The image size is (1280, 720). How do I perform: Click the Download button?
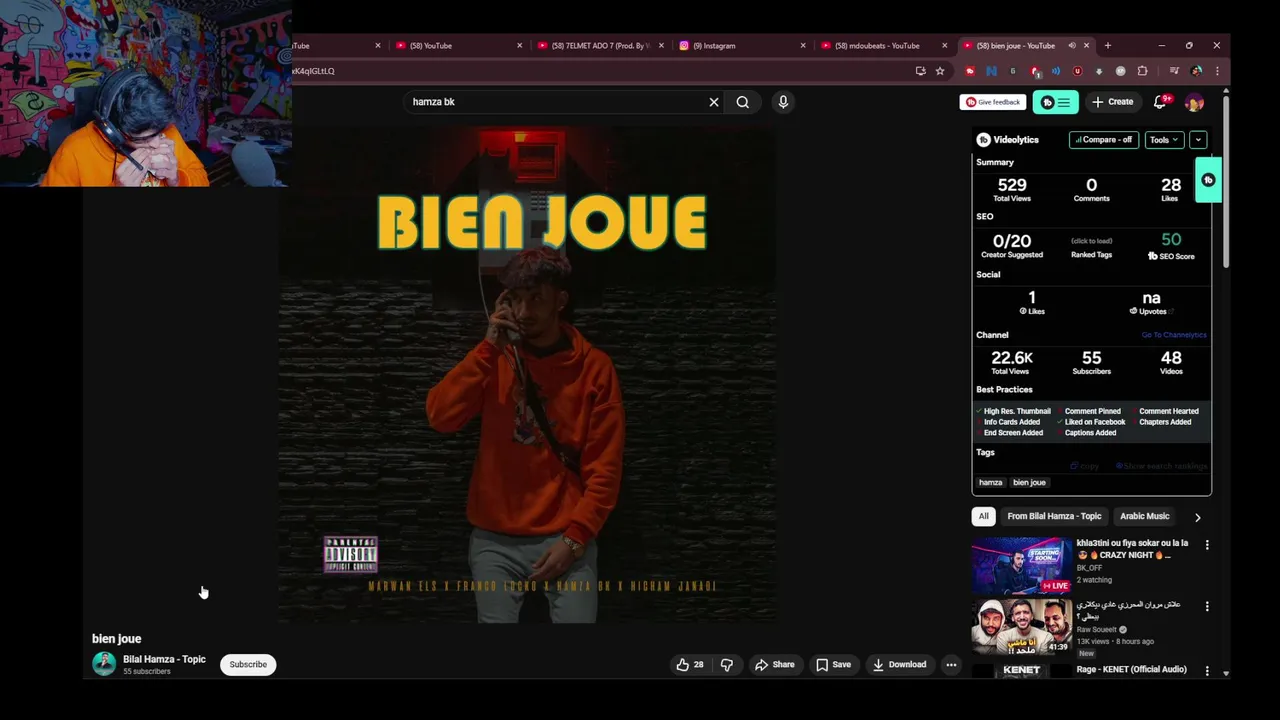899,664
